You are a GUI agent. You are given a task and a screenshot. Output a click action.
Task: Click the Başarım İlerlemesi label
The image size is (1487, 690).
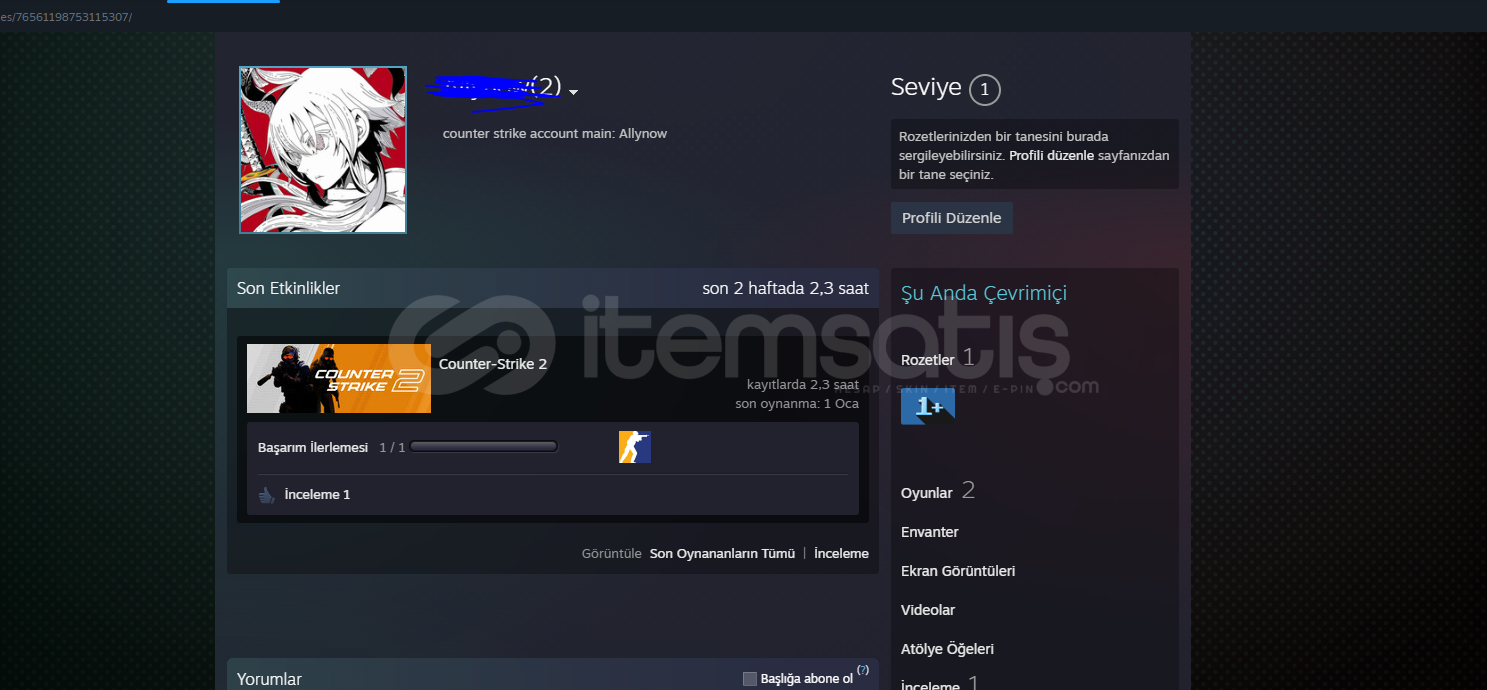(x=313, y=447)
